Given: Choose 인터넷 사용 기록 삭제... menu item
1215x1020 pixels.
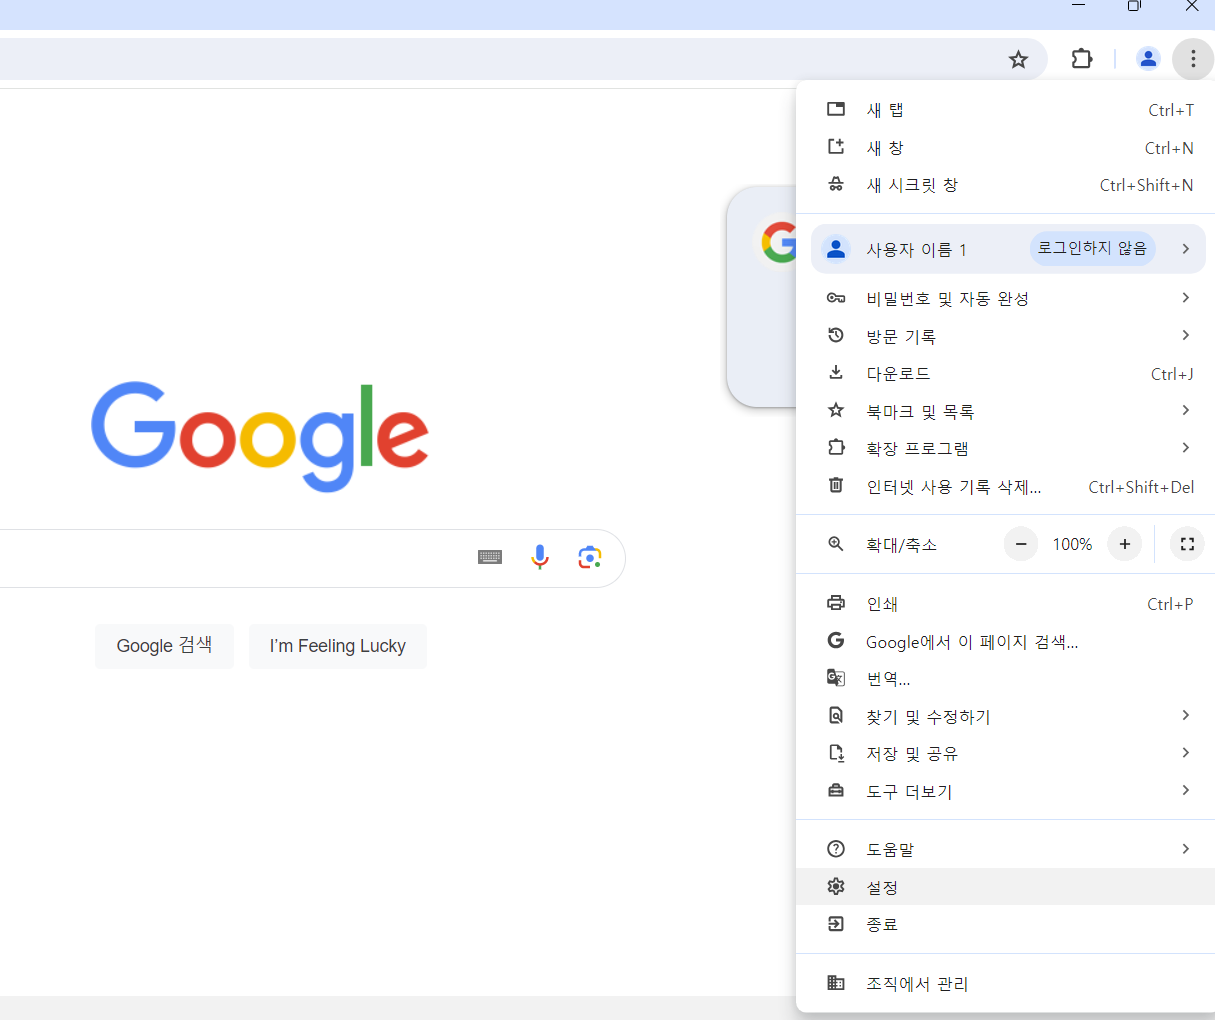Looking at the screenshot, I should pyautogui.click(x=1005, y=486).
